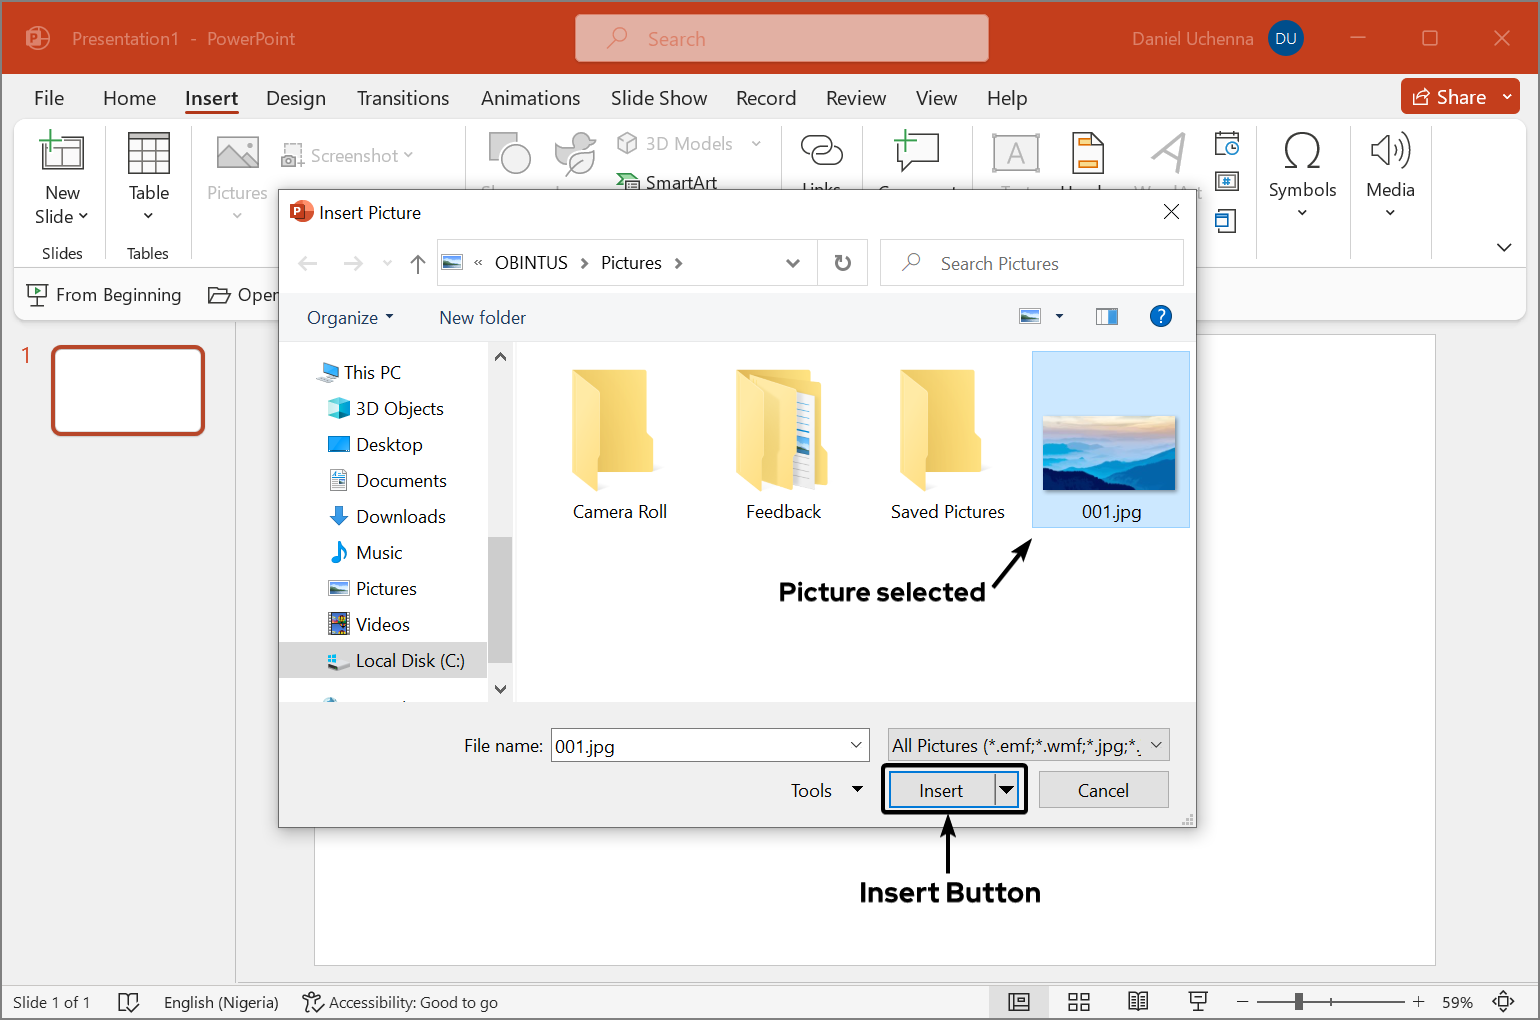Go up one folder level

pyautogui.click(x=418, y=264)
